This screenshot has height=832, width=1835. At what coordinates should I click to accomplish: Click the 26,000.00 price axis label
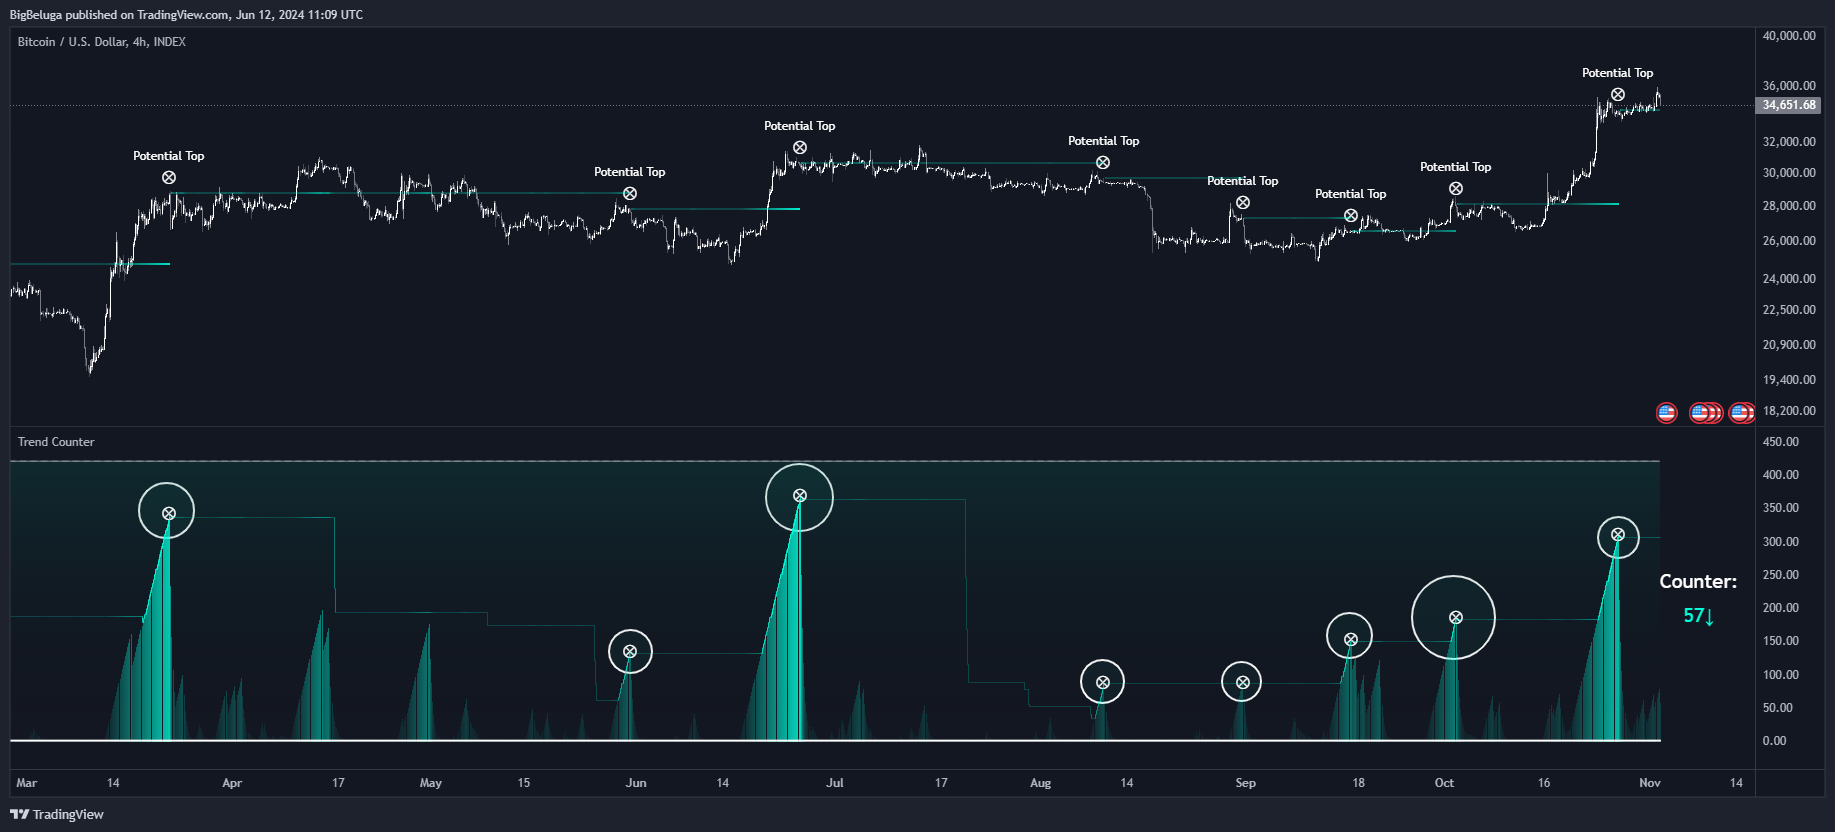1789,241
